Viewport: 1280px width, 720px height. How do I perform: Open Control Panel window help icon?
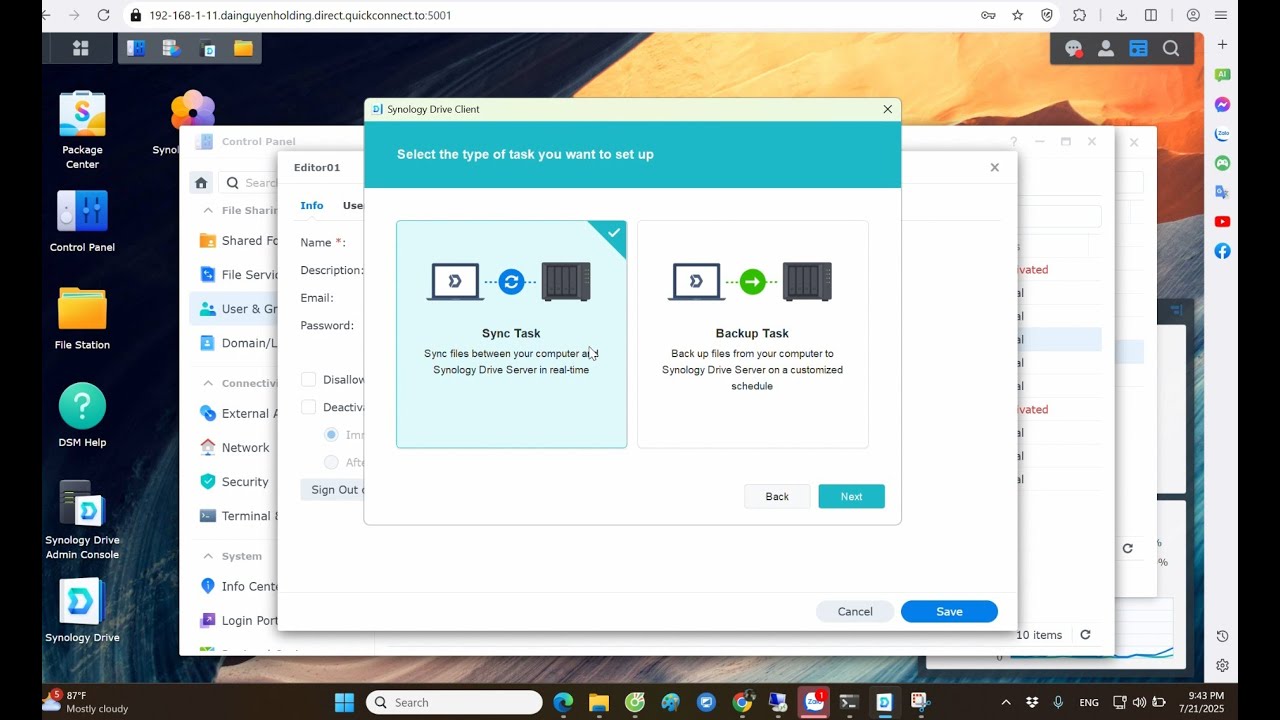pyautogui.click(x=1013, y=142)
